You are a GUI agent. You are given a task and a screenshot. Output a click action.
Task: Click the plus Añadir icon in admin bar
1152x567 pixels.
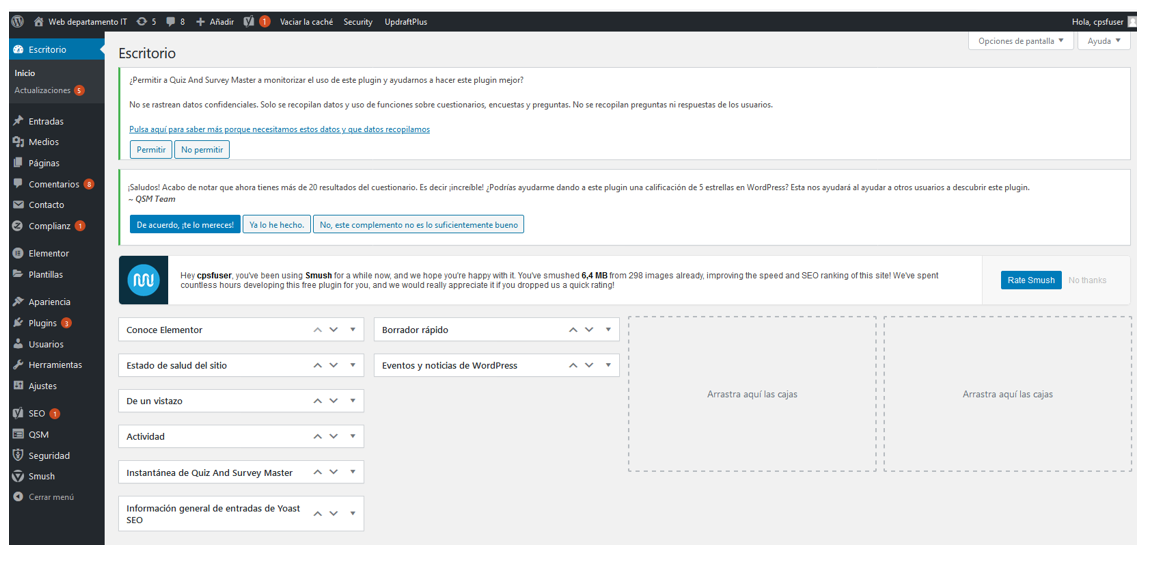click(201, 22)
